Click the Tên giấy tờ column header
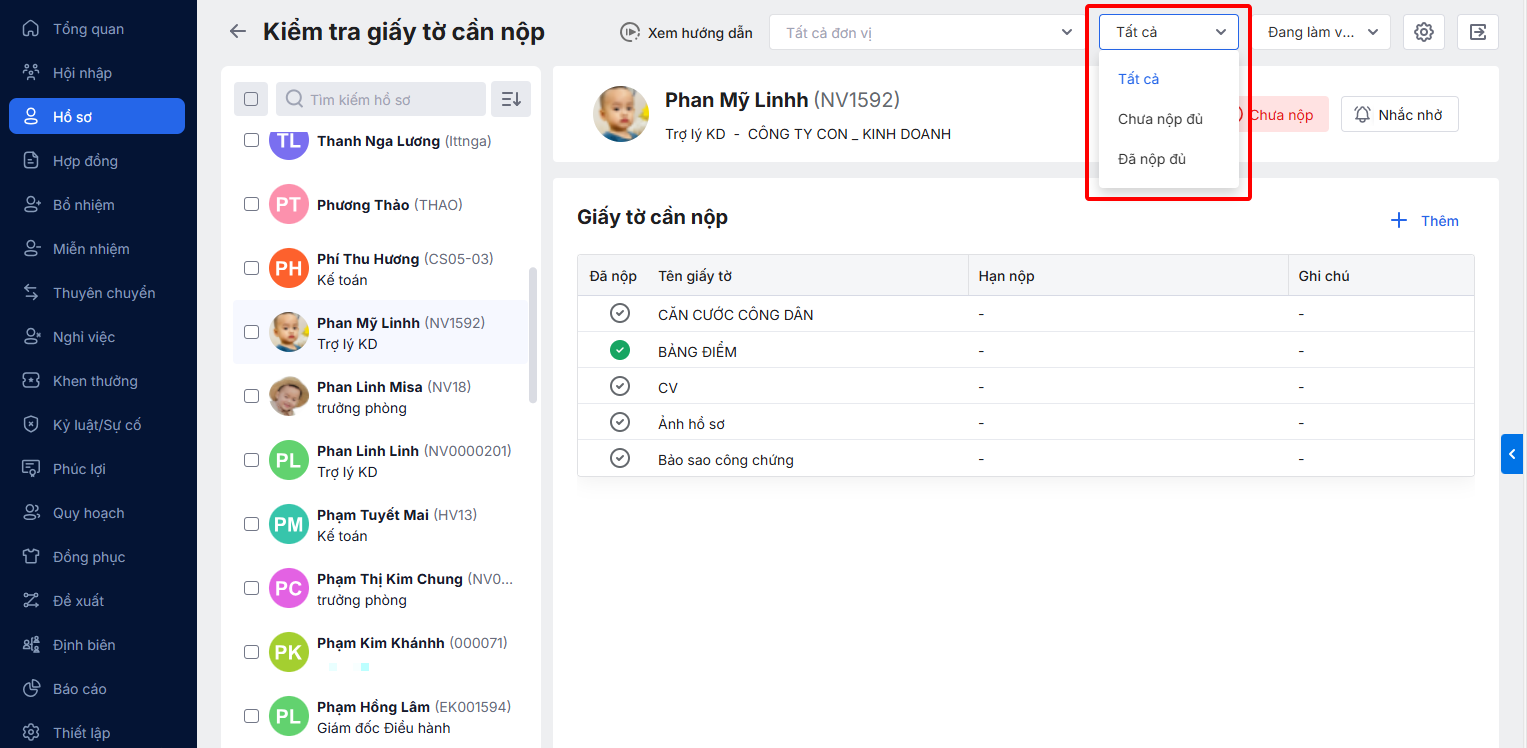The height and width of the screenshot is (748, 1527). point(809,276)
